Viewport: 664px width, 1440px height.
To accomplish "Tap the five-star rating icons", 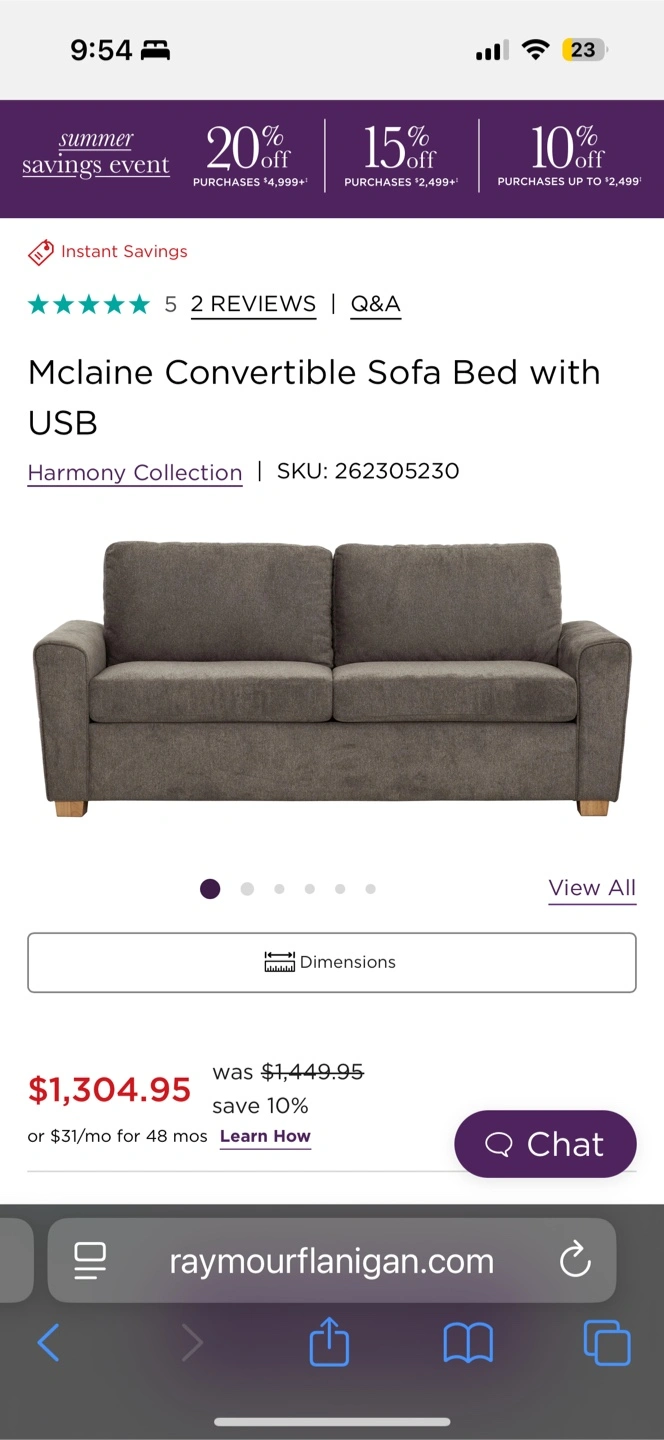I will (89, 304).
